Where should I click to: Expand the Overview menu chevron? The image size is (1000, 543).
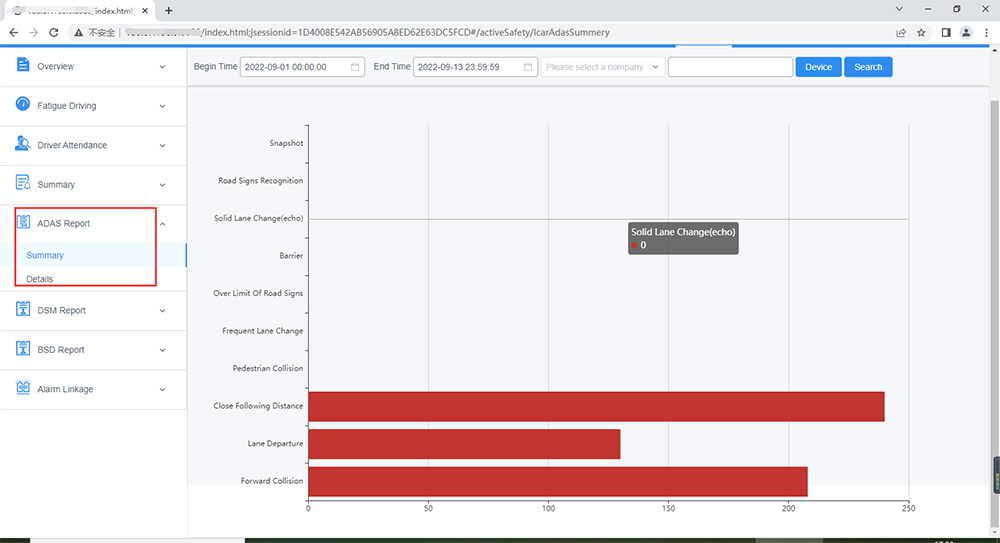tap(163, 66)
